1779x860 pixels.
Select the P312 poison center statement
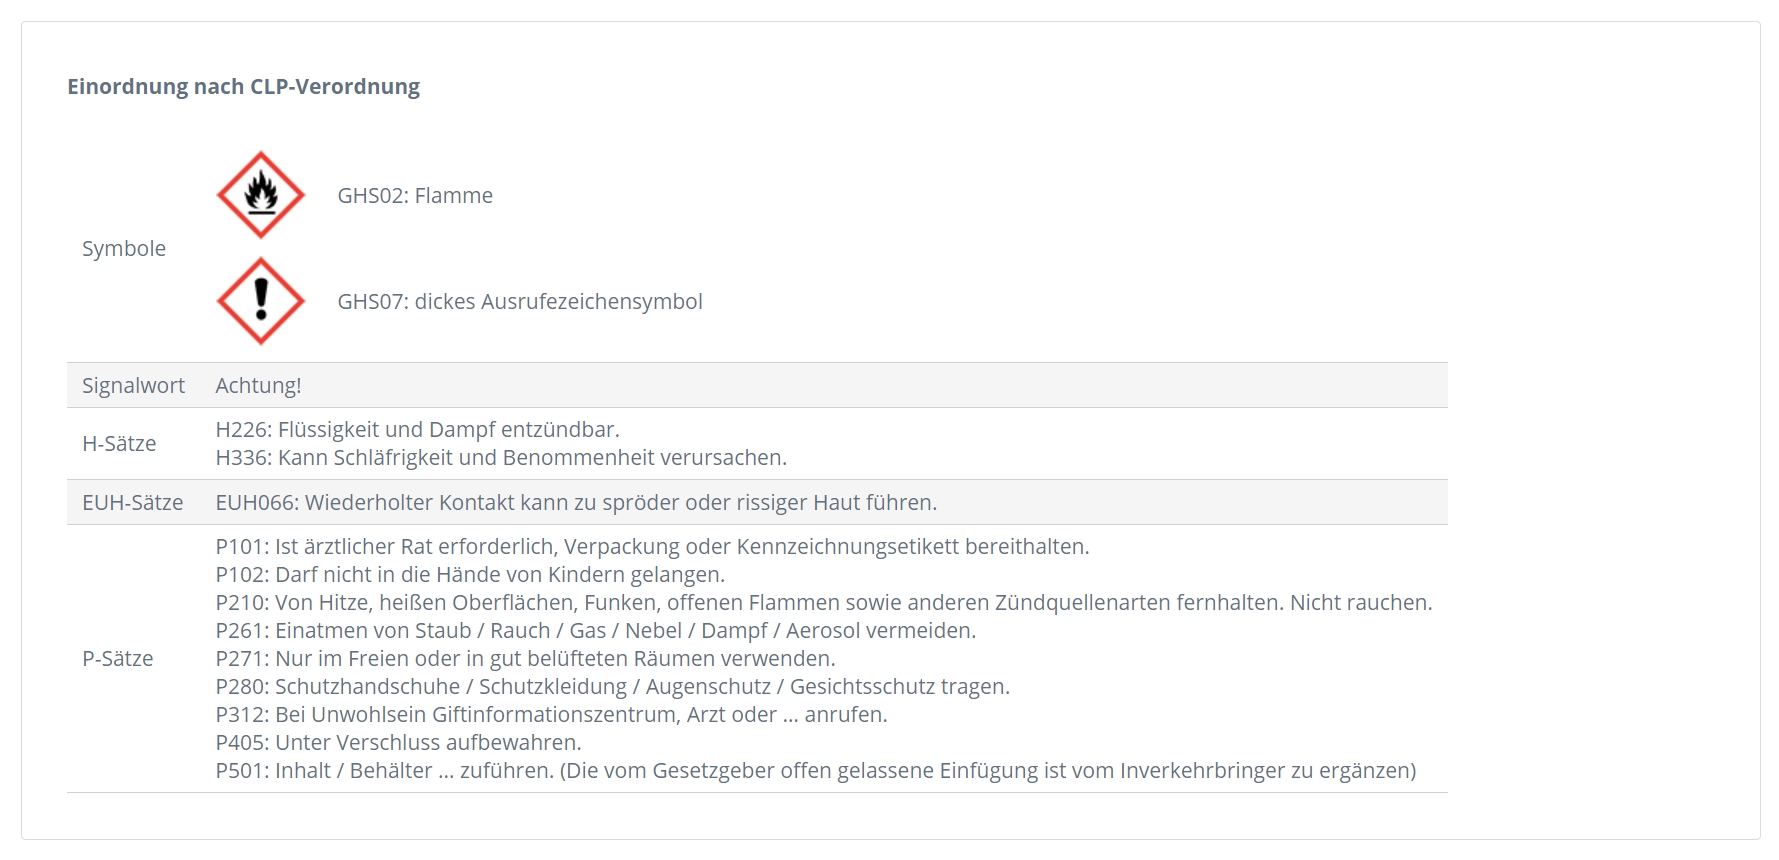pyautogui.click(x=551, y=715)
